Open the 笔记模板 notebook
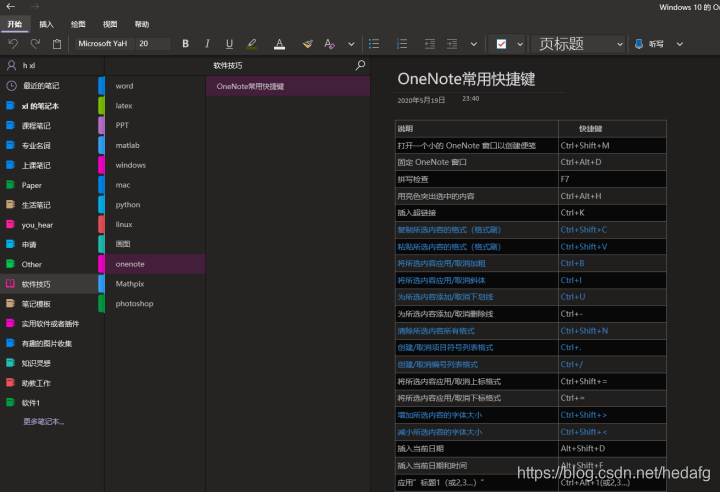Screen dimensions: 720x492 click(x=49, y=304)
